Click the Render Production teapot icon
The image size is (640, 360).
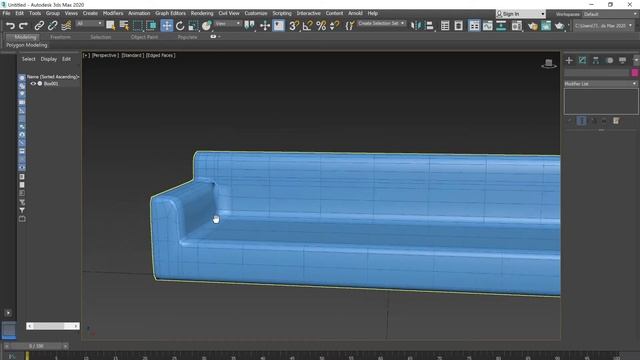point(560,26)
